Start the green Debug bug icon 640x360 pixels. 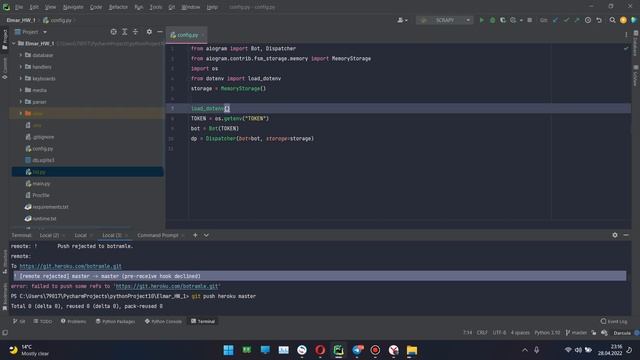pyautogui.click(x=492, y=20)
